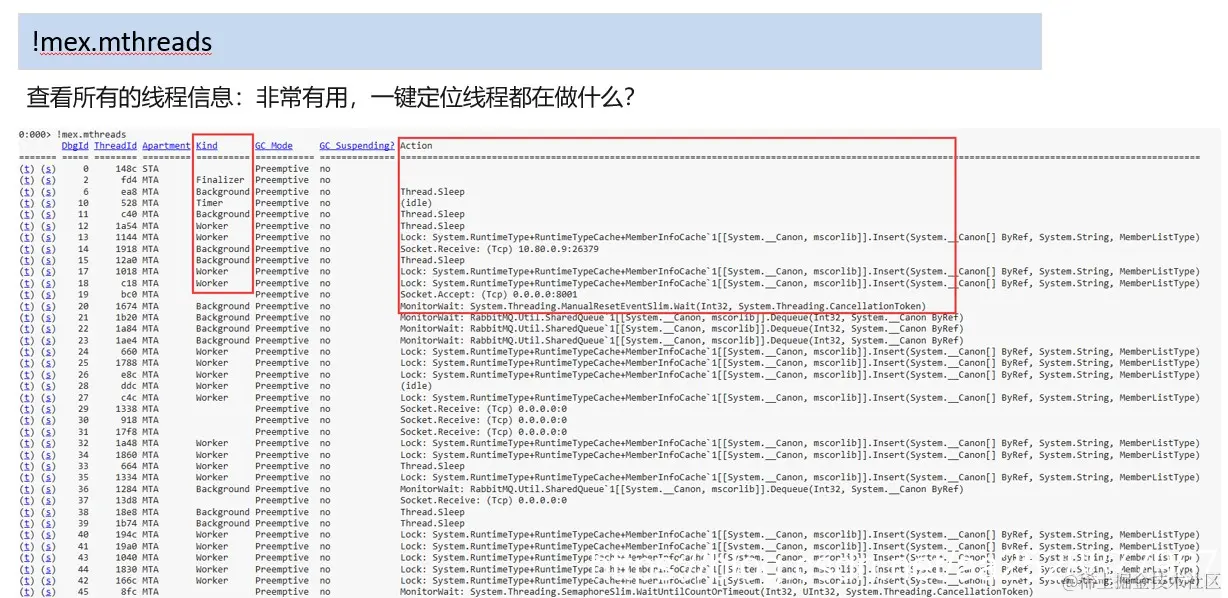
Task: Click (t) for thread id 1674
Action: point(27,306)
